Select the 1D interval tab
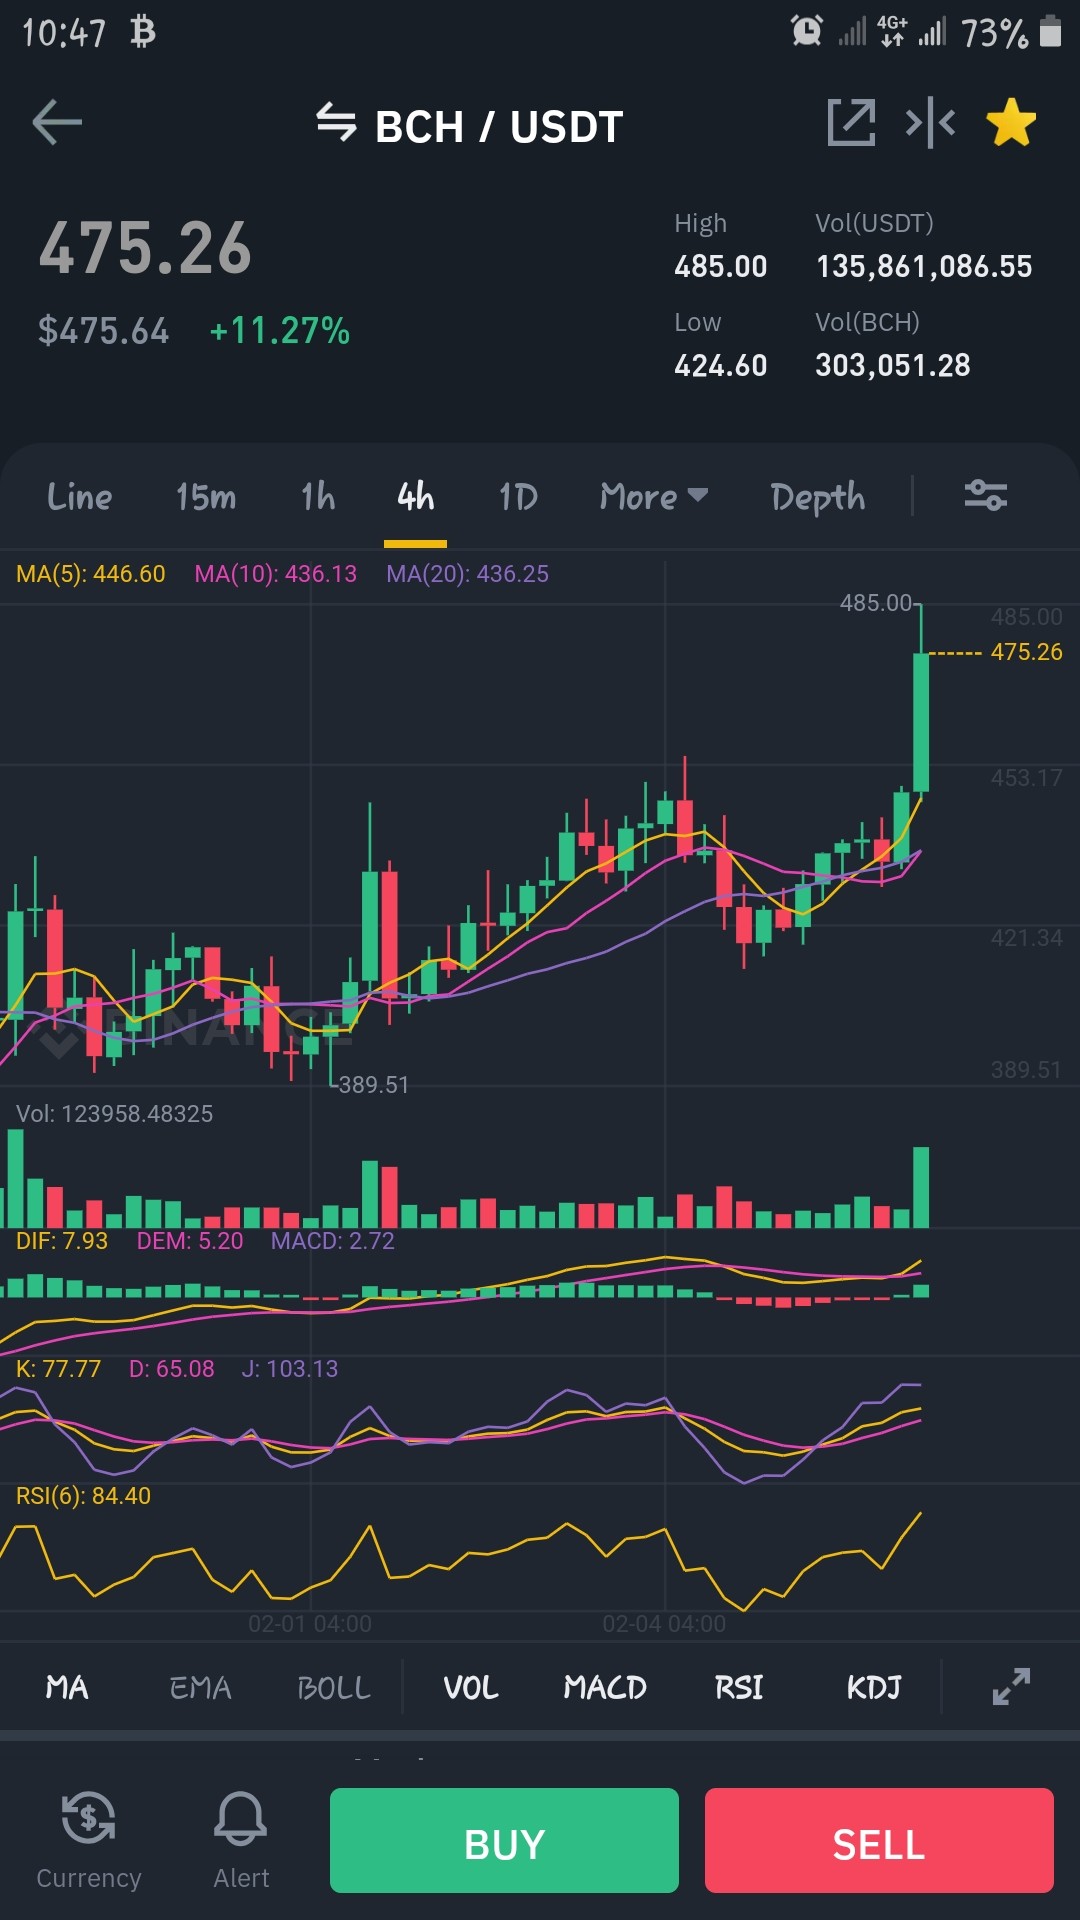The width and height of the screenshot is (1080, 1920). pyautogui.click(x=518, y=496)
